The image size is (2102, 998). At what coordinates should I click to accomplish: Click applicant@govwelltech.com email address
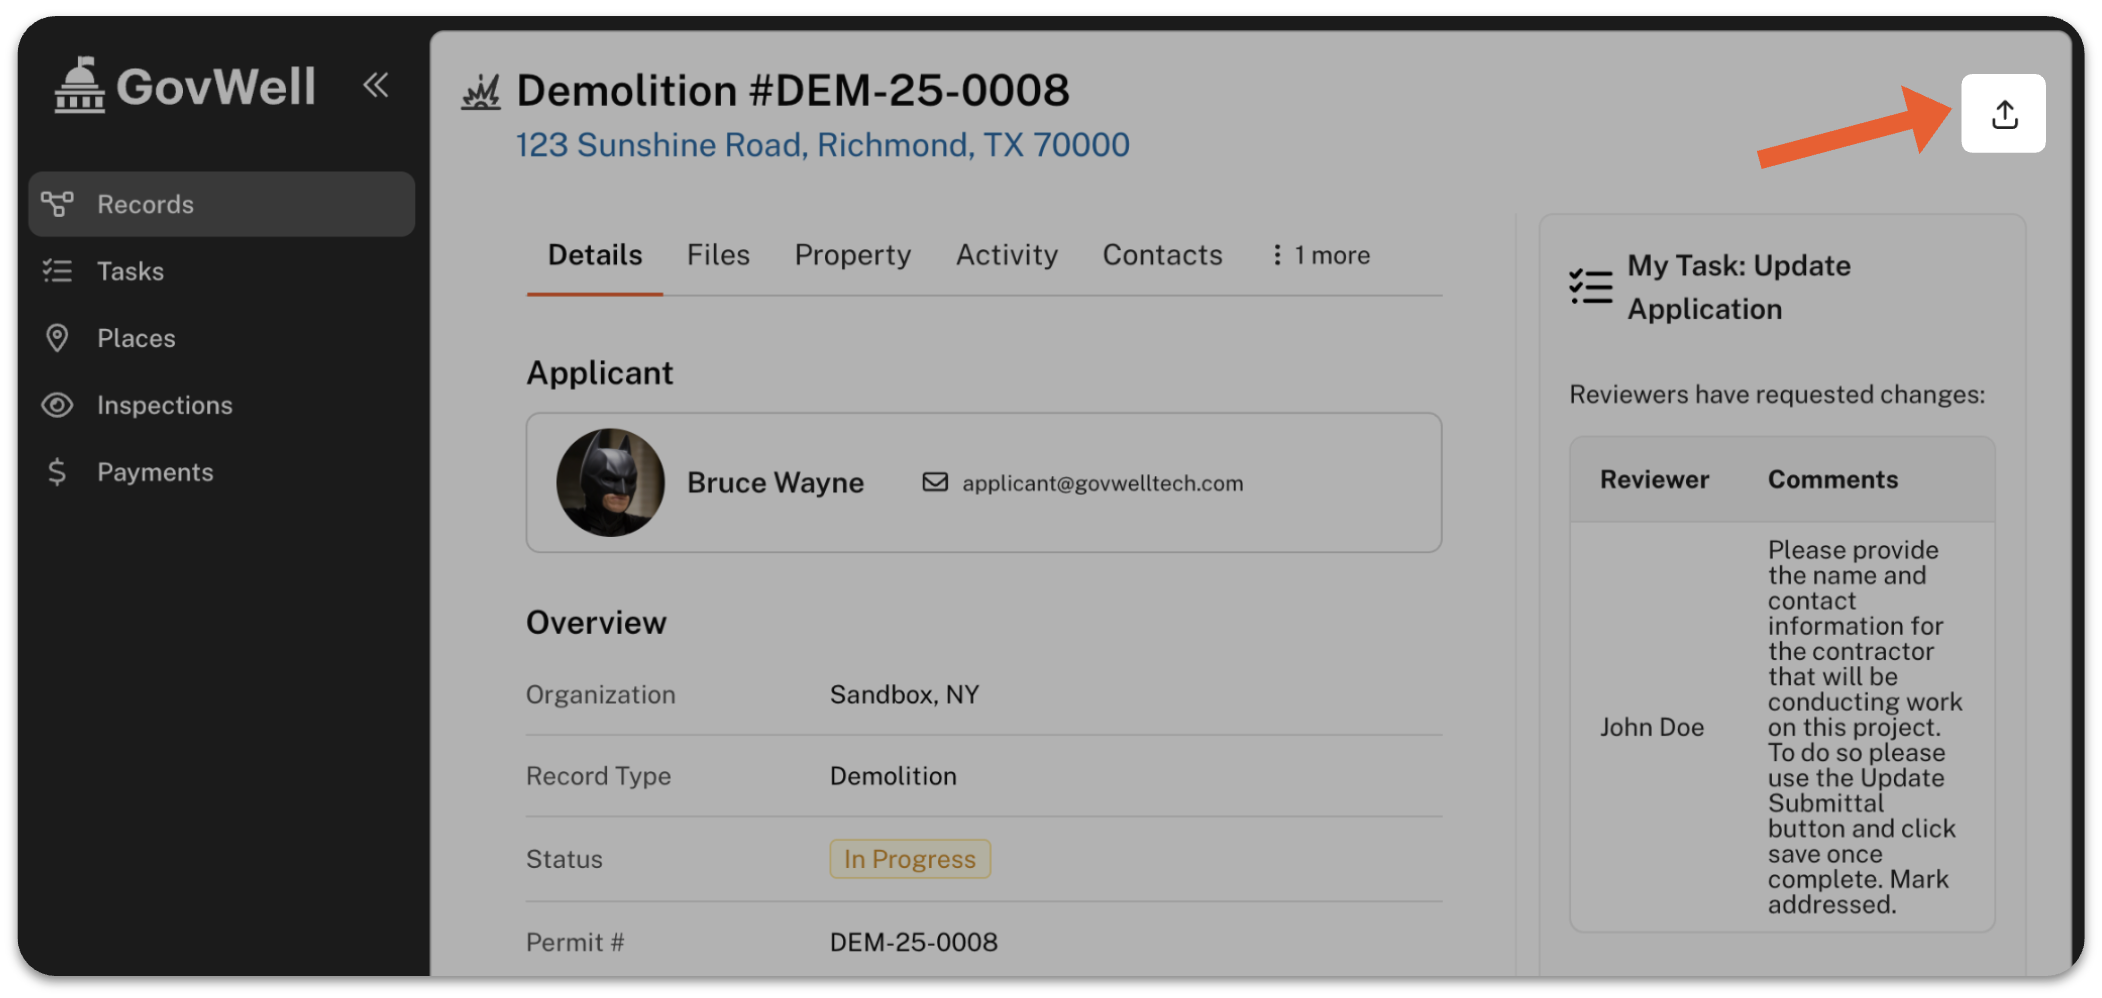pyautogui.click(x=1102, y=483)
